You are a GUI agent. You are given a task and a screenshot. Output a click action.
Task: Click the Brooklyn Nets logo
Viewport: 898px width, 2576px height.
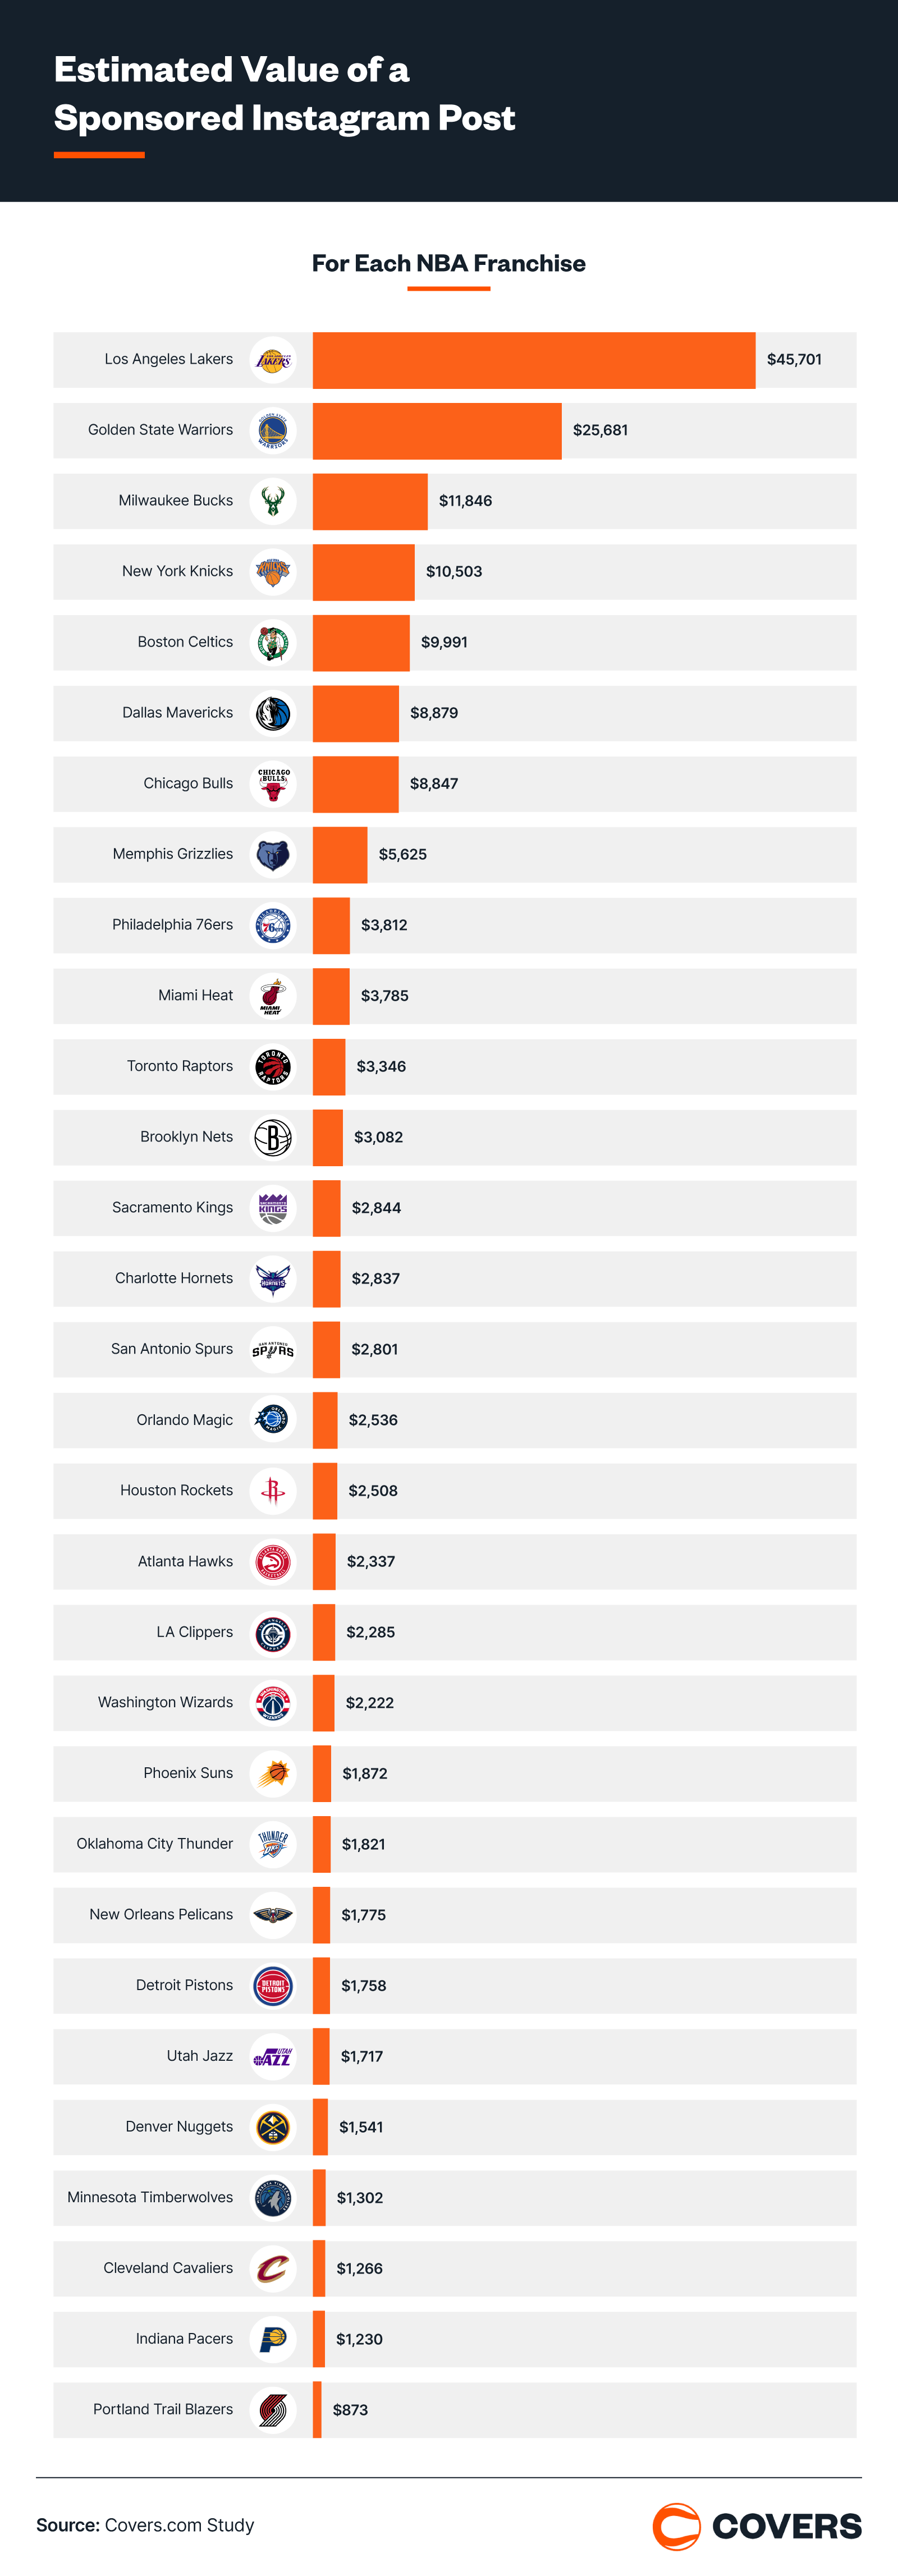click(x=273, y=1138)
